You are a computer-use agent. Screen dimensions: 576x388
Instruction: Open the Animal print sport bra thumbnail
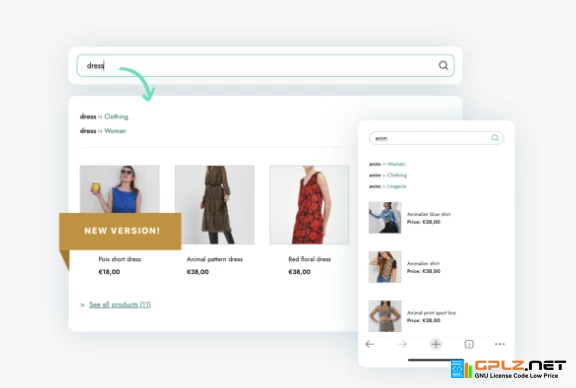(x=385, y=316)
